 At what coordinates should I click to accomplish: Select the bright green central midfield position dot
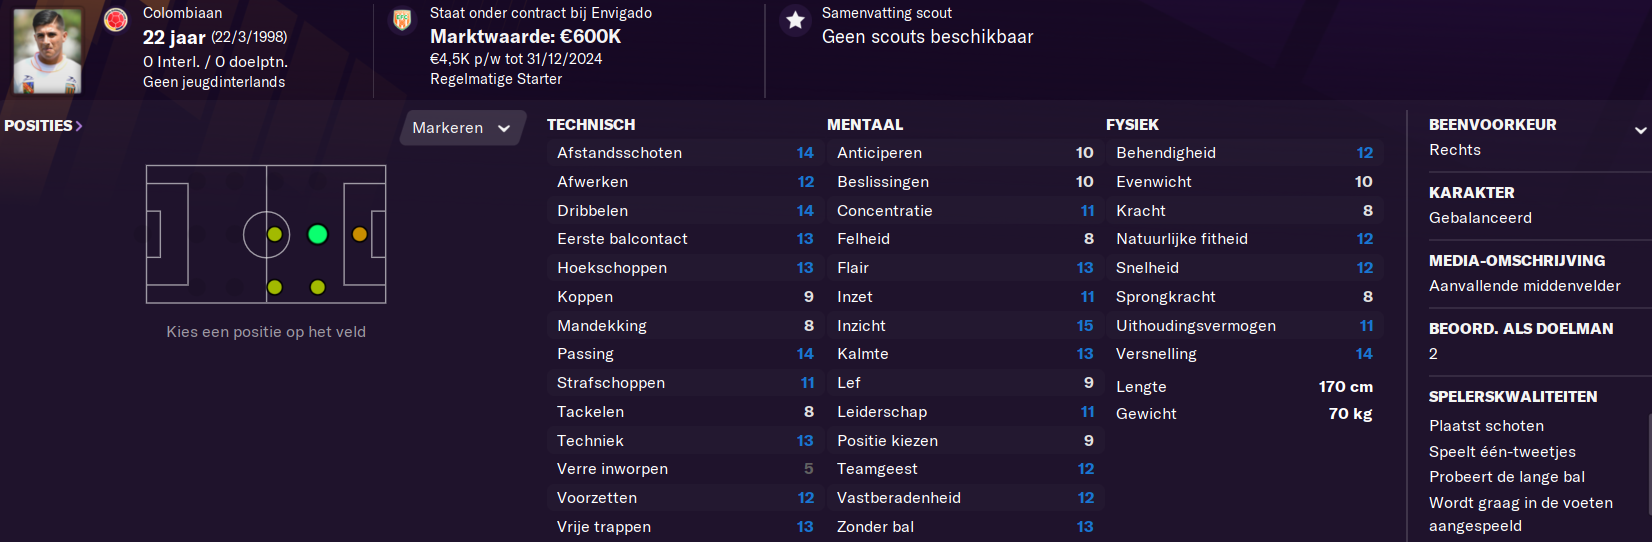[318, 234]
